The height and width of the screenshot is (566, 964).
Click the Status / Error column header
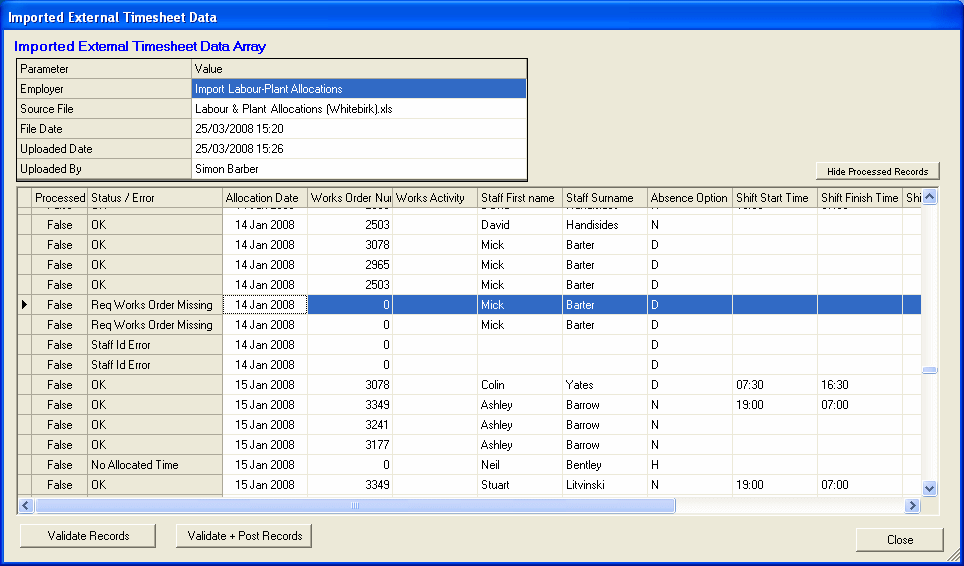(154, 198)
